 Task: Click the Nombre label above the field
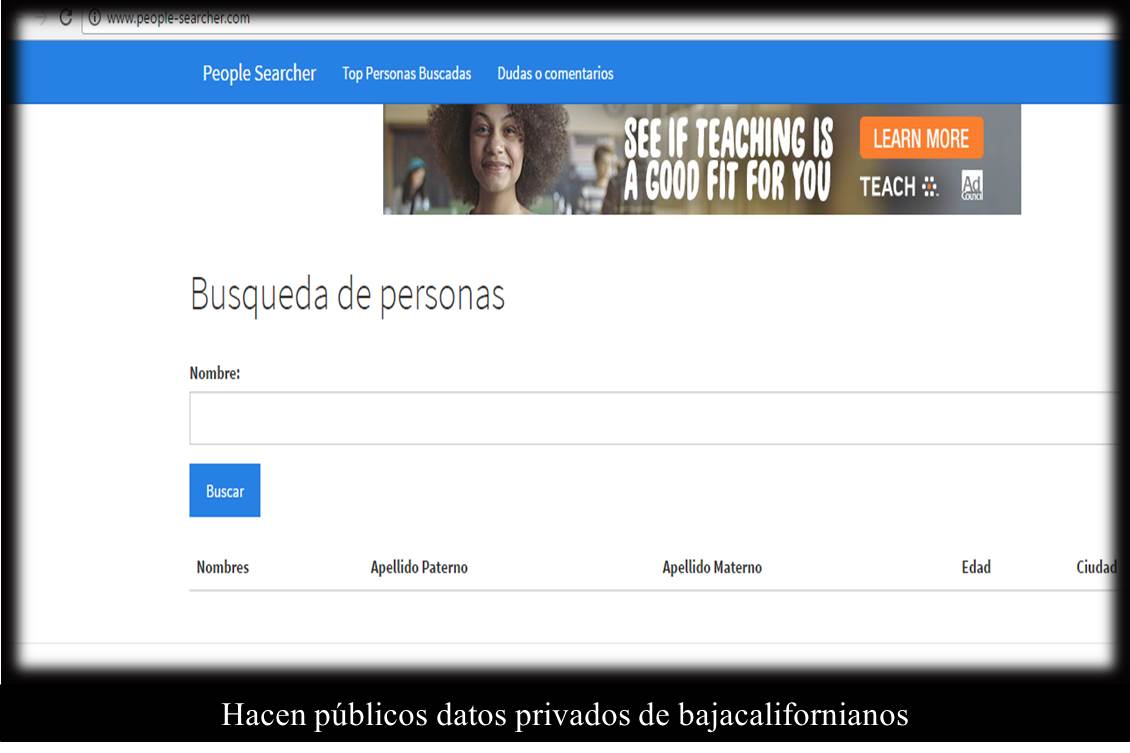[215, 373]
